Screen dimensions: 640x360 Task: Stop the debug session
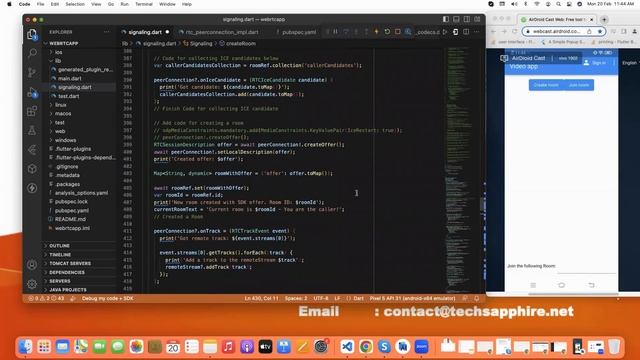pyautogui.click(x=398, y=32)
